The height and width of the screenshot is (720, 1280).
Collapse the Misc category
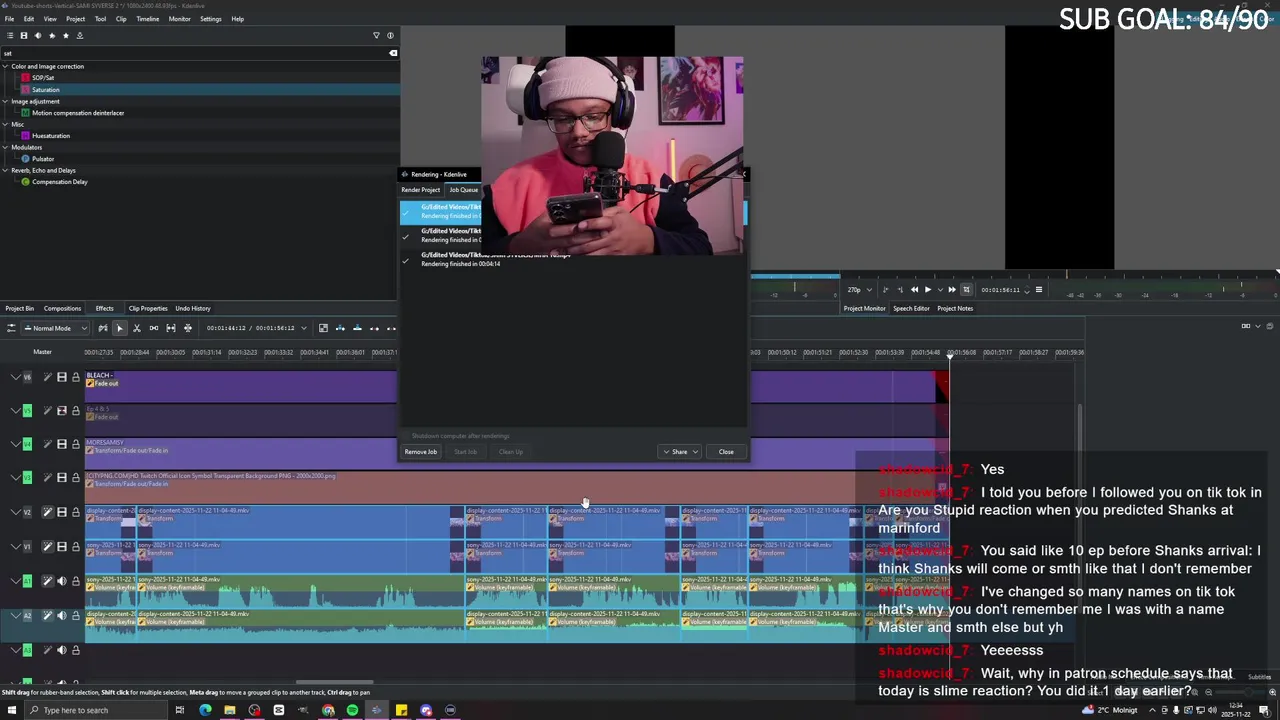click(x=5, y=124)
